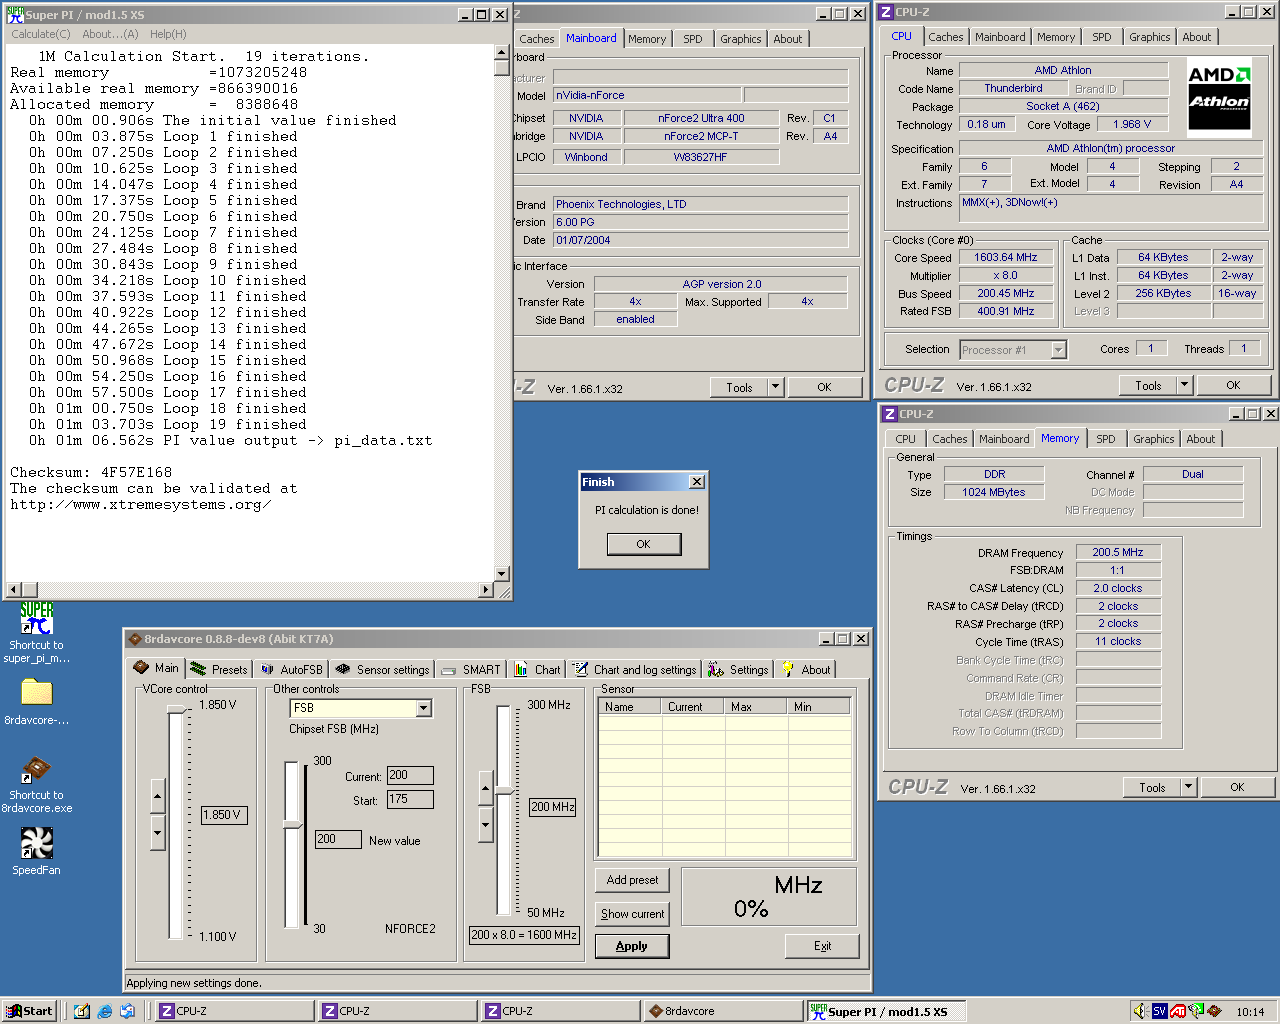
Task: Click the 8rdavcore title bar chip icon
Action: click(x=135, y=639)
